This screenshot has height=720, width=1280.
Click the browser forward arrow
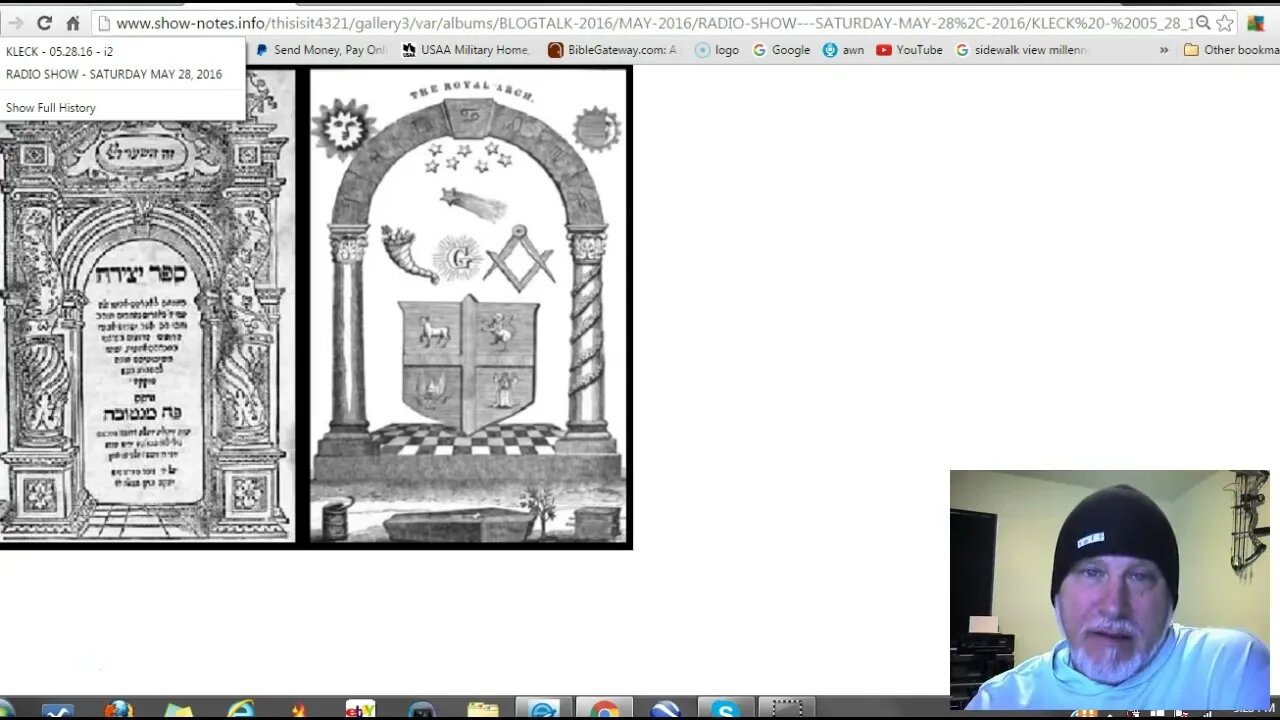pos(15,23)
